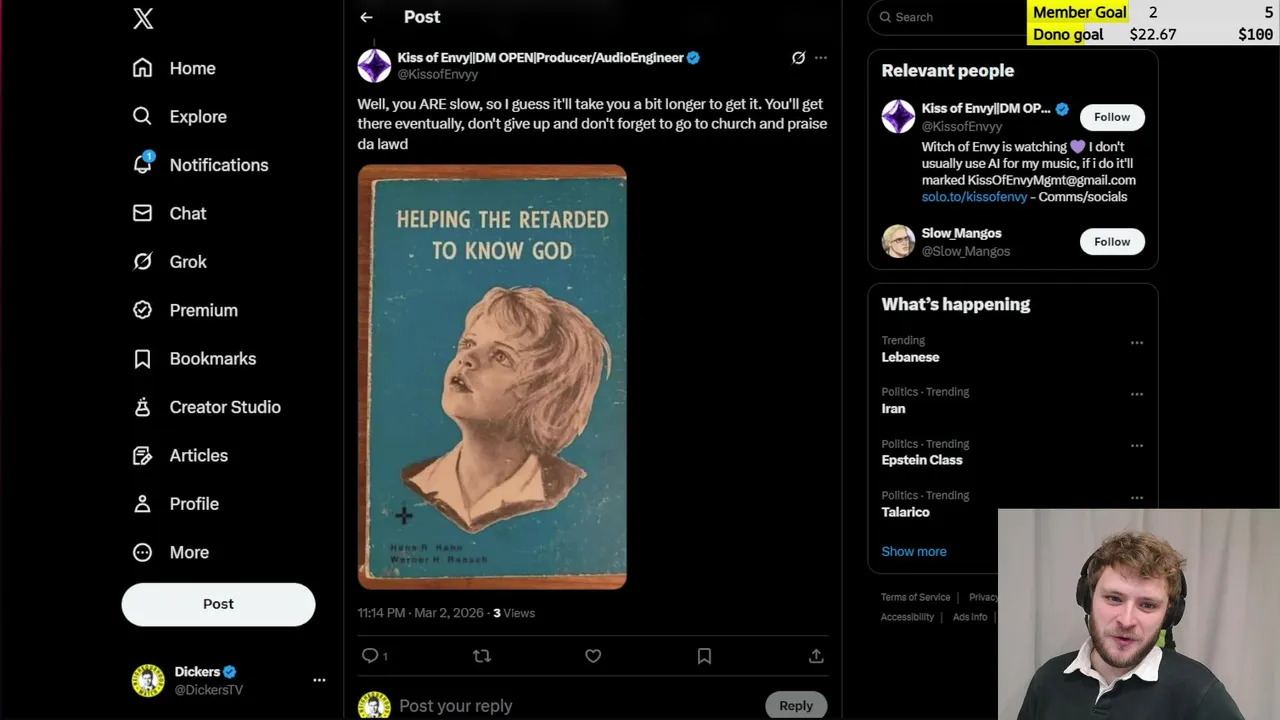Follow Slow_Mangos

tap(1111, 242)
